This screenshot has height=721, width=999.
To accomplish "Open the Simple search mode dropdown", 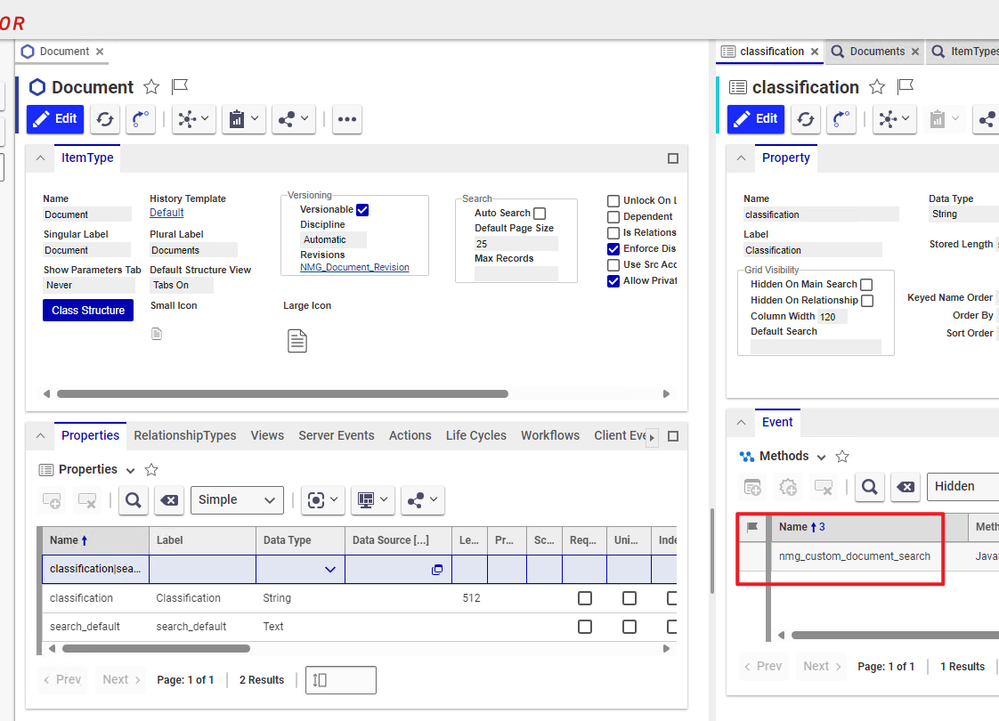I will pyautogui.click(x=237, y=500).
